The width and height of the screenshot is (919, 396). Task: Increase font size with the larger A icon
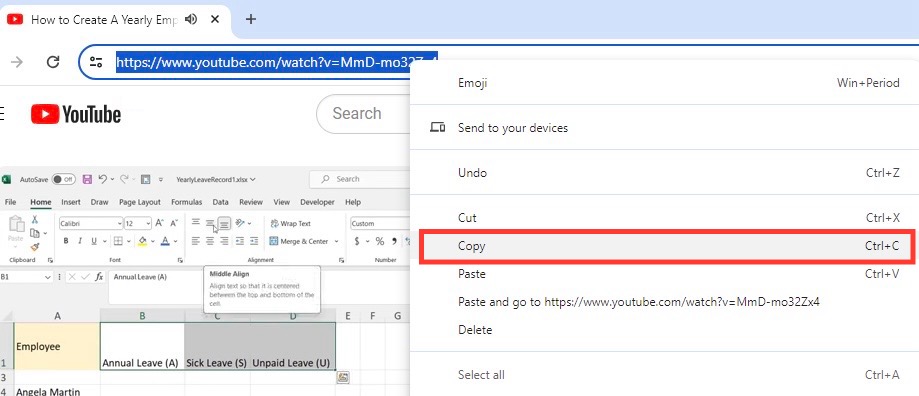click(159, 223)
